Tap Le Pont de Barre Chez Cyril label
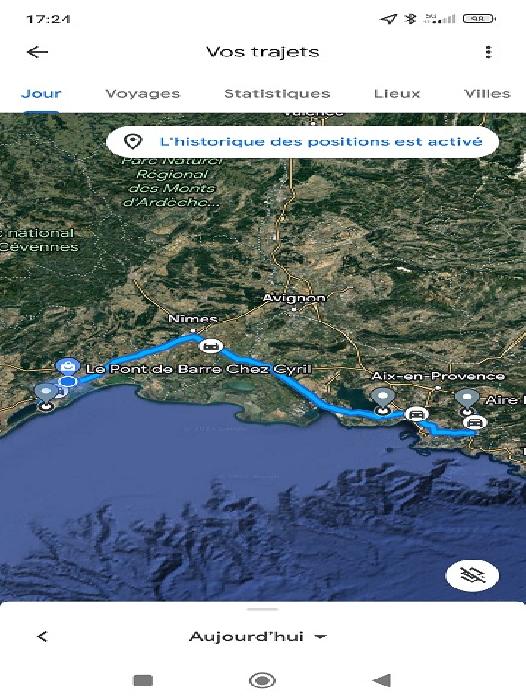526x700 pixels. (x=199, y=369)
